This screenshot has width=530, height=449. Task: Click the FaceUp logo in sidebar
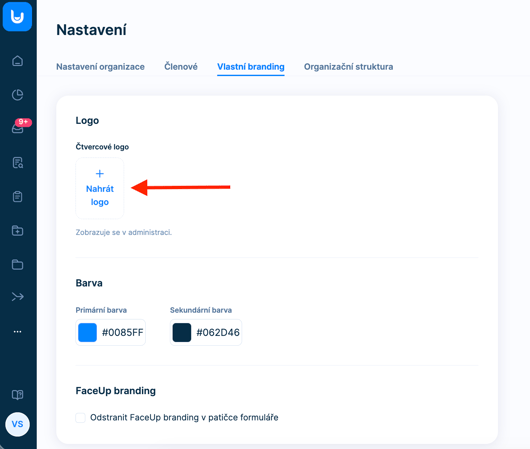(17, 16)
